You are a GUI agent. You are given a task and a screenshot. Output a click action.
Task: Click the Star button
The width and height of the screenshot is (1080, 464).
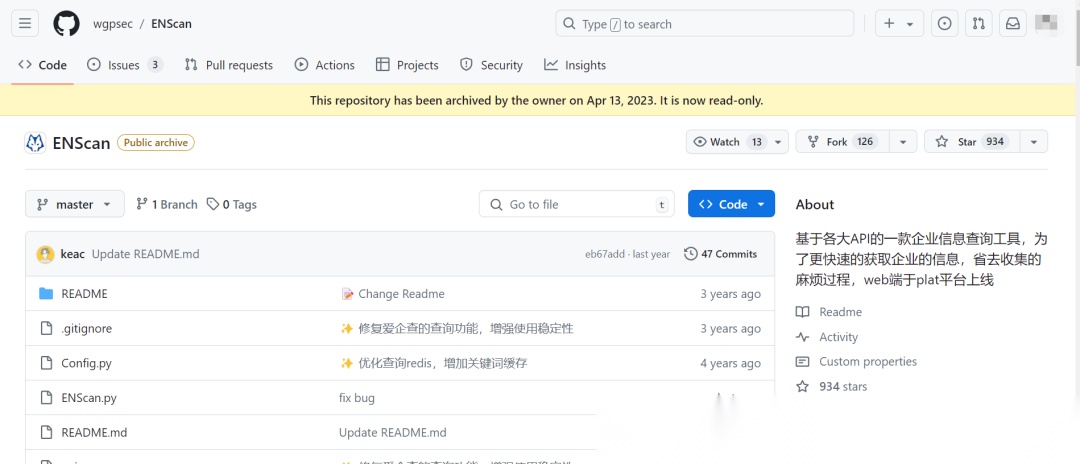coord(972,142)
